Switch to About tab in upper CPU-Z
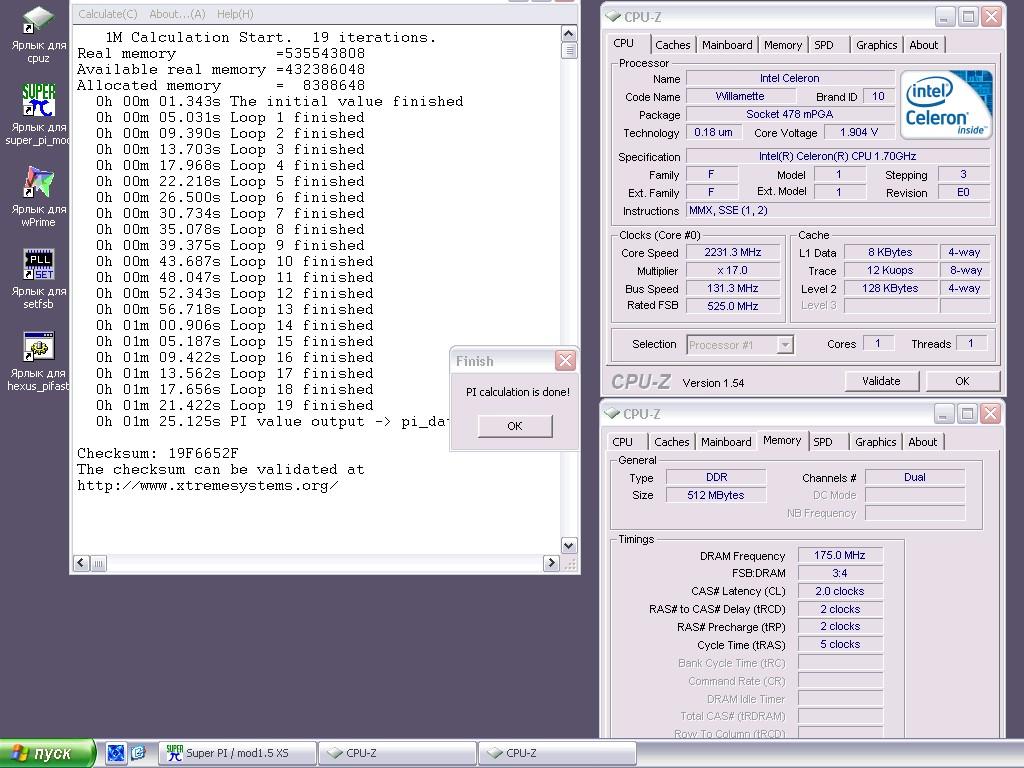Viewport: 1024px width, 768px height. (923, 45)
